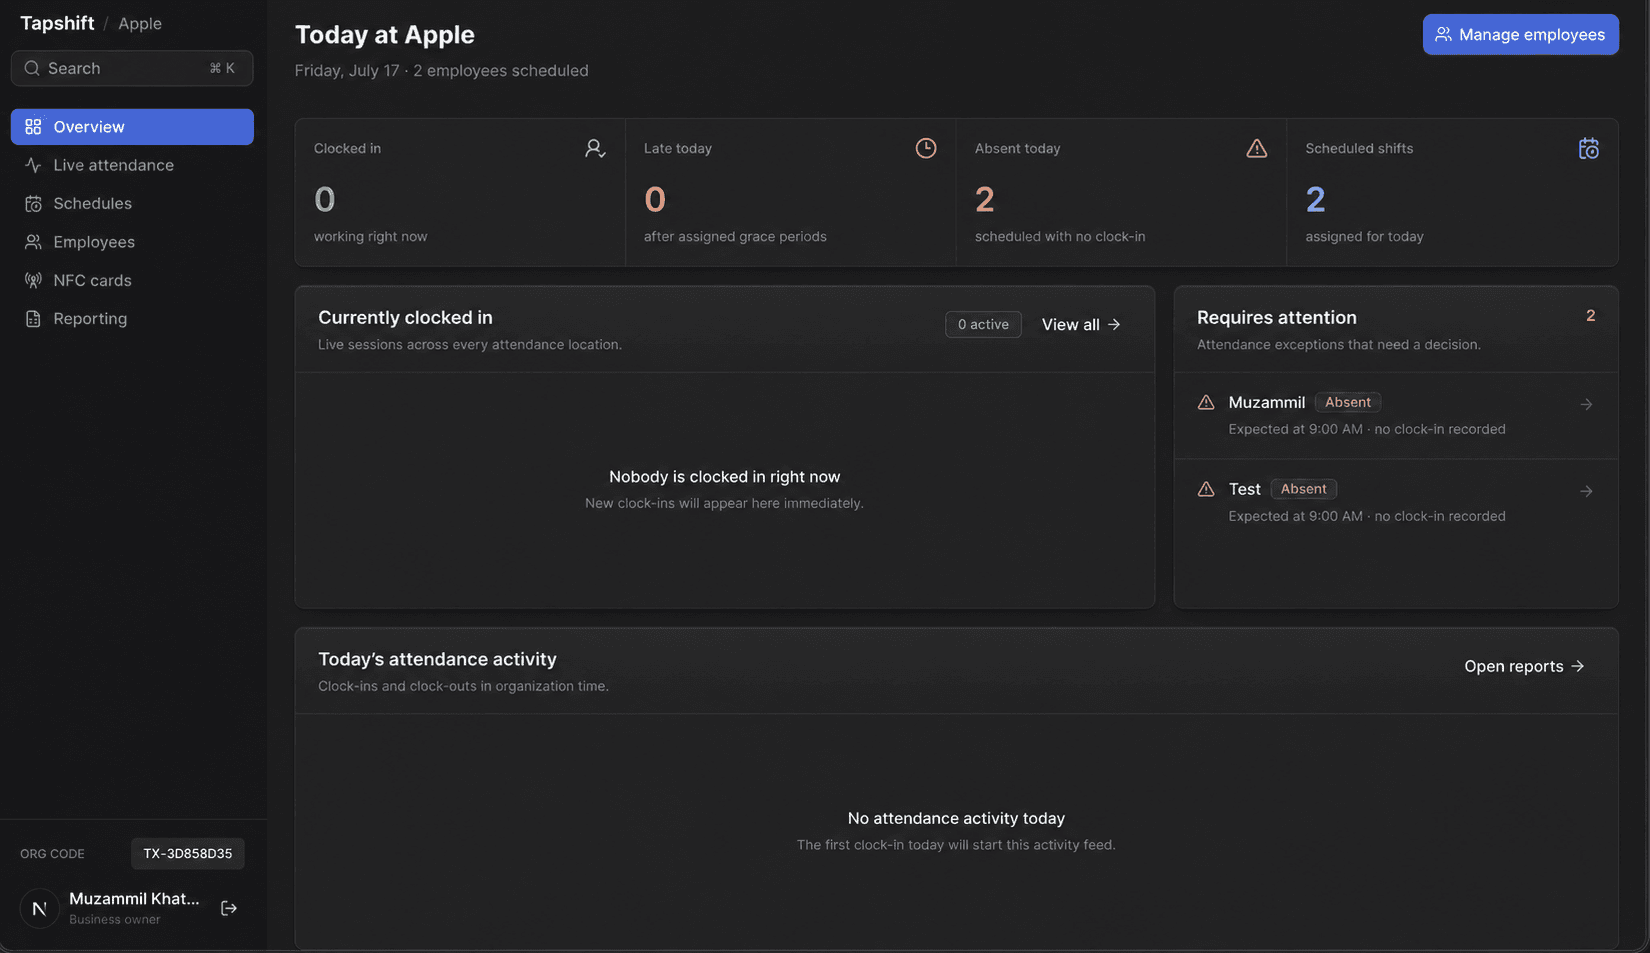Click the Currently clocked in heading

click(405, 317)
